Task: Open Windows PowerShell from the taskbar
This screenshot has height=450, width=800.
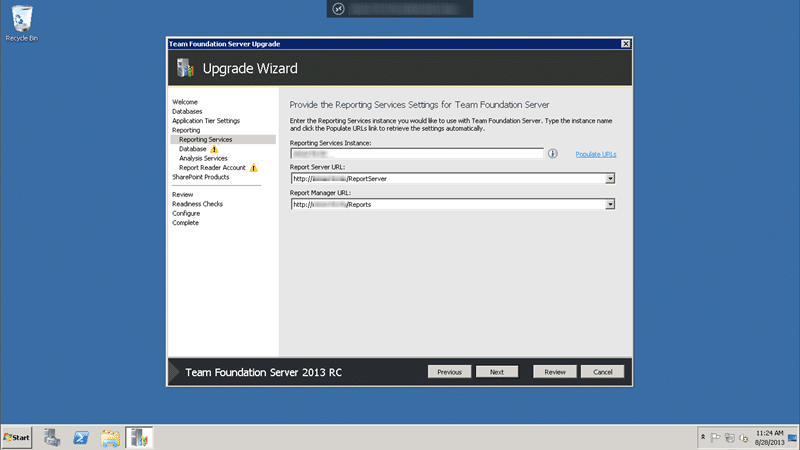Action: tap(81, 437)
